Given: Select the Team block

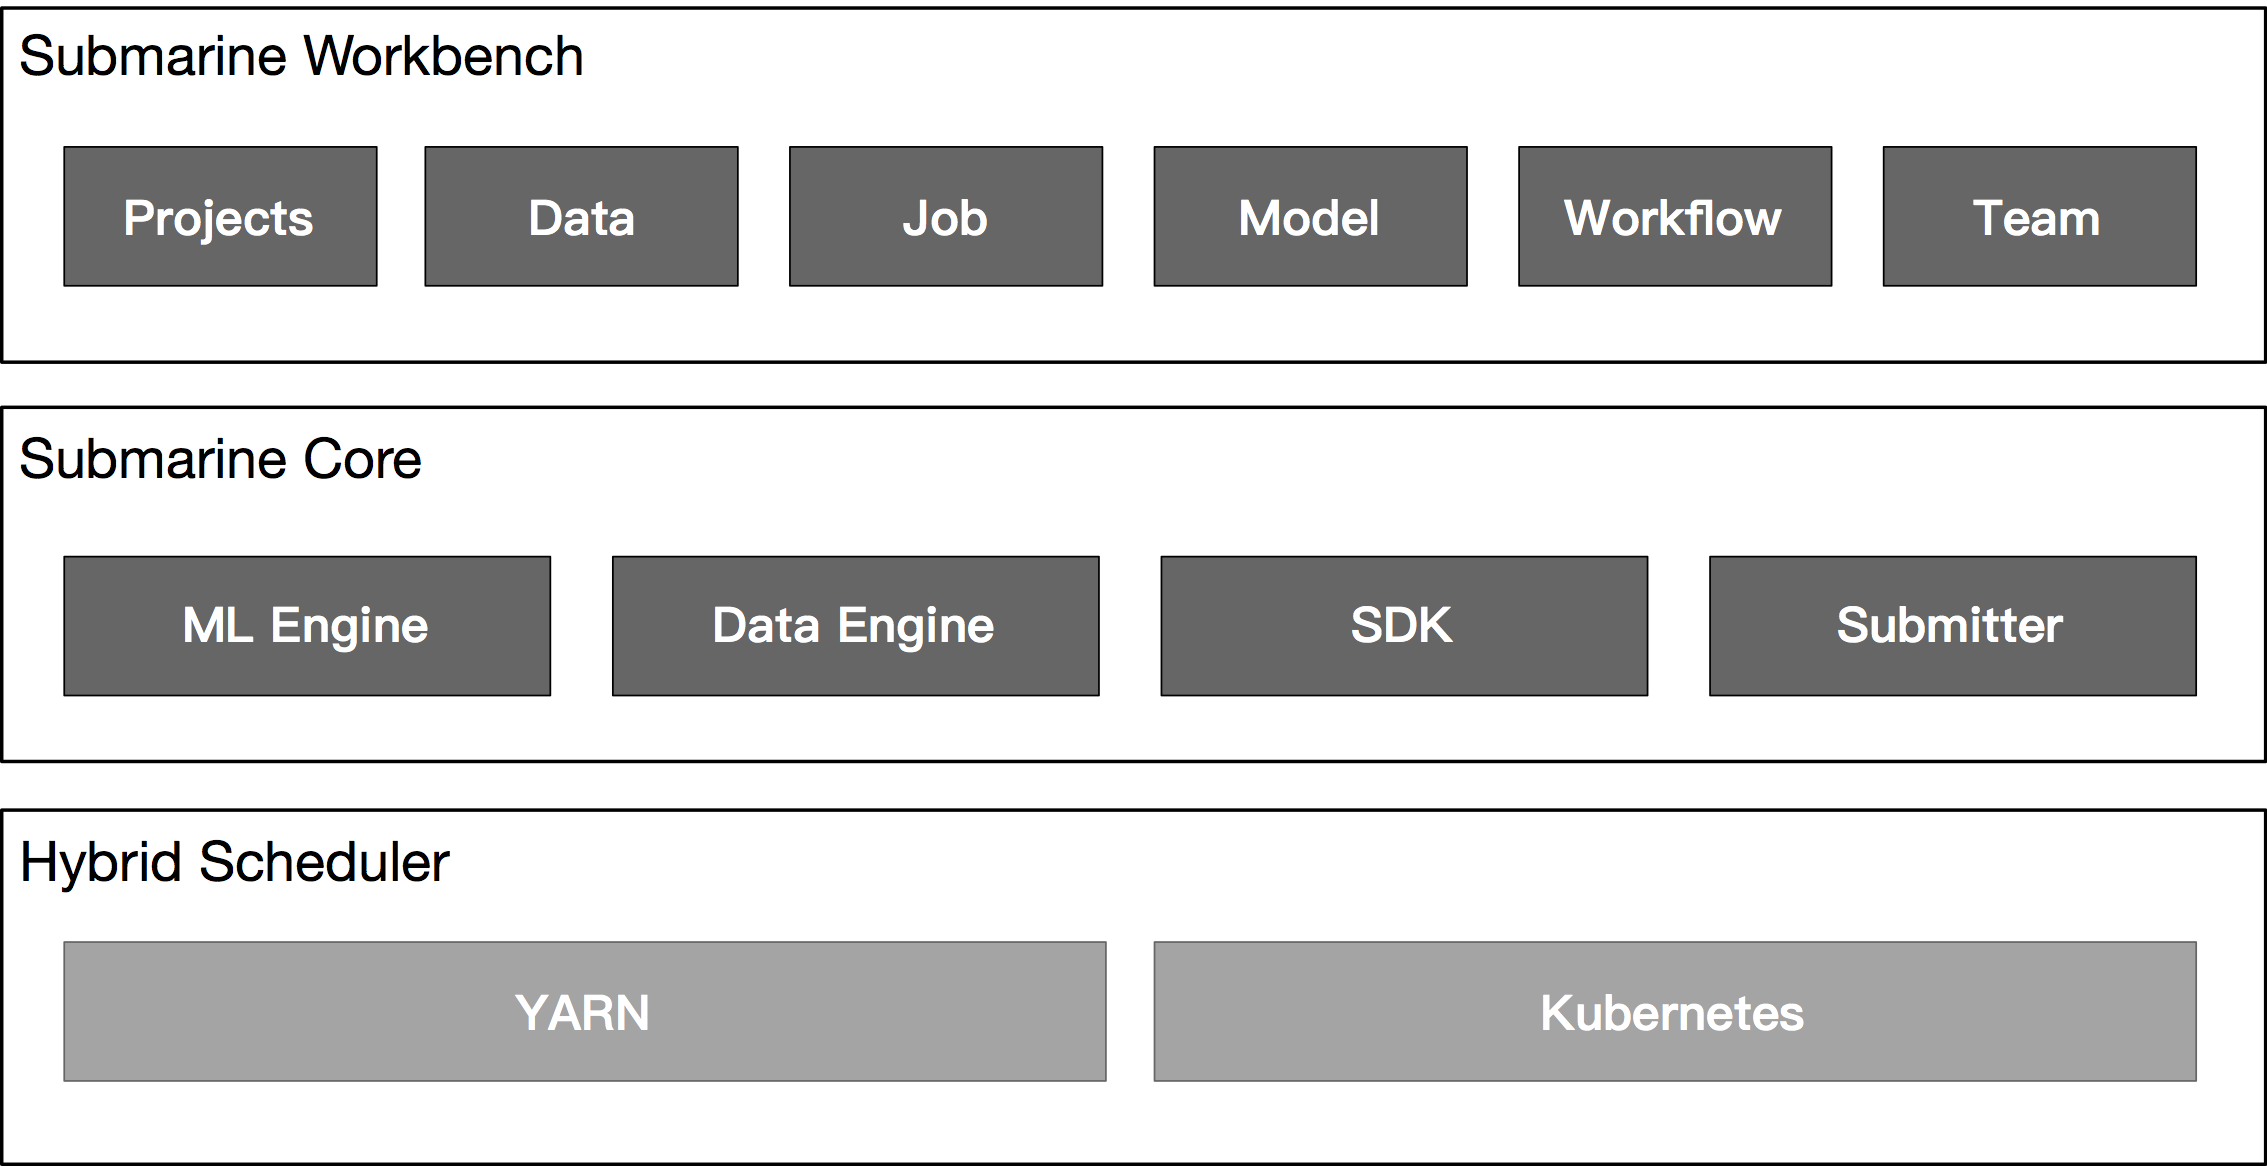Looking at the screenshot, I should [2039, 217].
